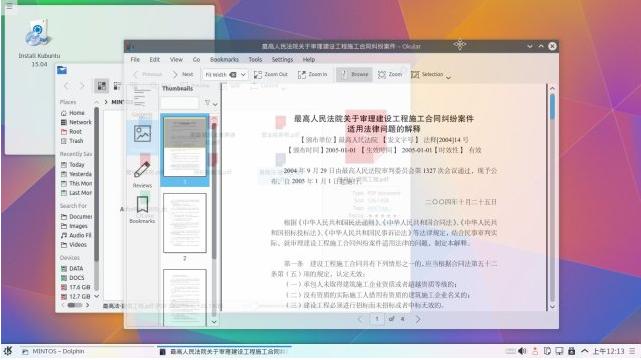Open the Edit menu in Okular
The width and height of the screenshot is (641, 360).
click(x=155, y=60)
